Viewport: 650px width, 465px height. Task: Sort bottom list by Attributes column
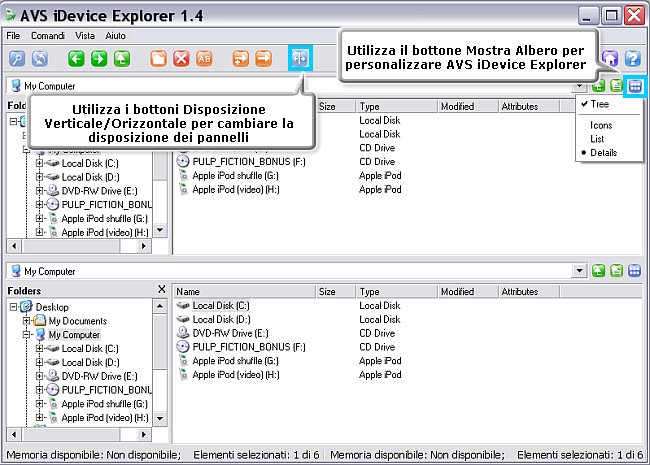(x=529, y=292)
